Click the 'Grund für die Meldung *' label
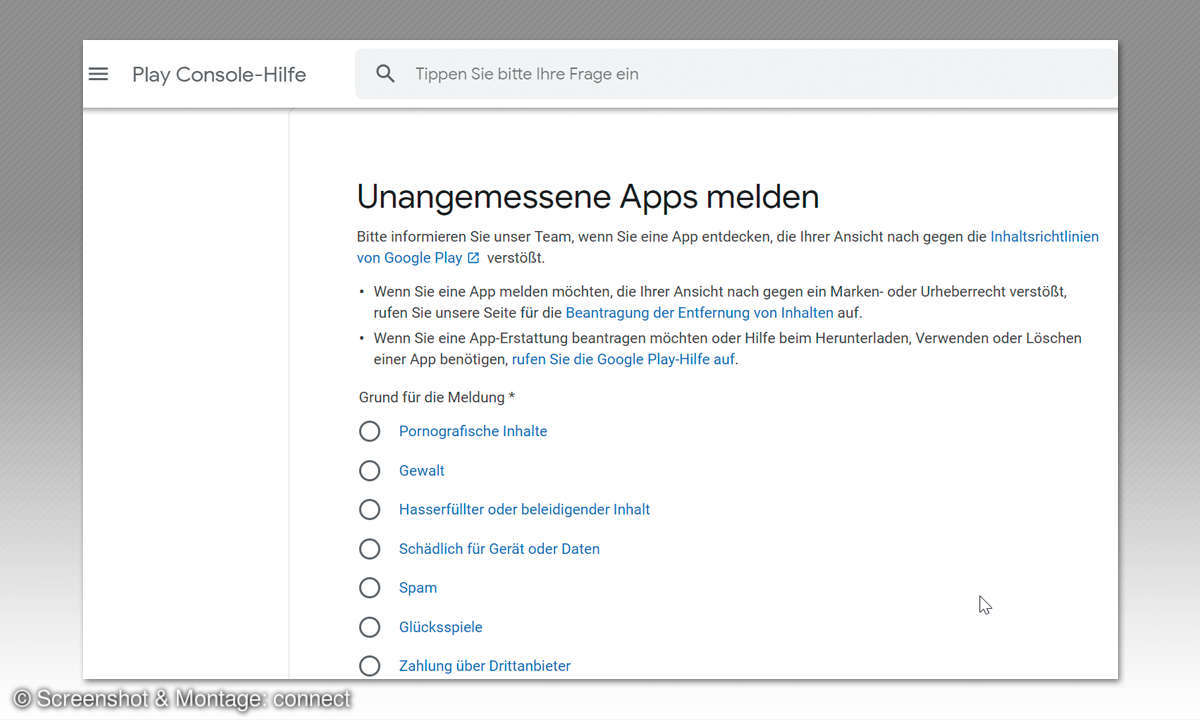1200x720 pixels. point(437,397)
